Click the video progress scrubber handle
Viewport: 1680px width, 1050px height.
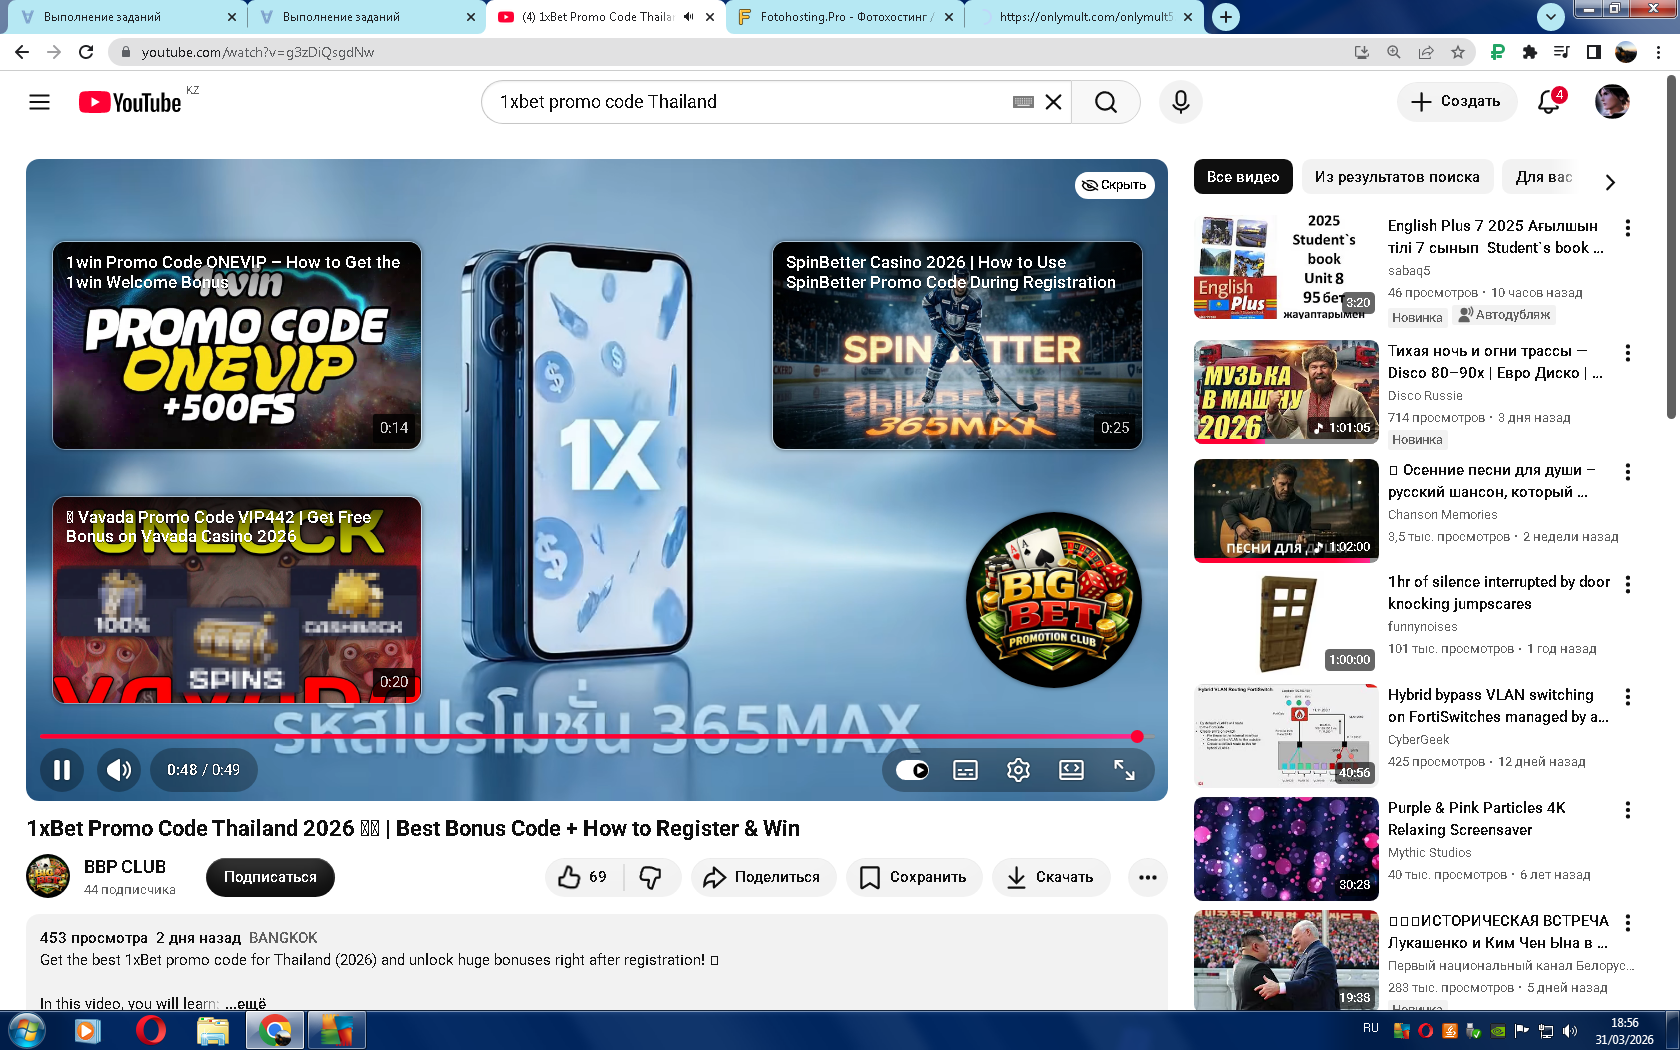[x=1137, y=737]
